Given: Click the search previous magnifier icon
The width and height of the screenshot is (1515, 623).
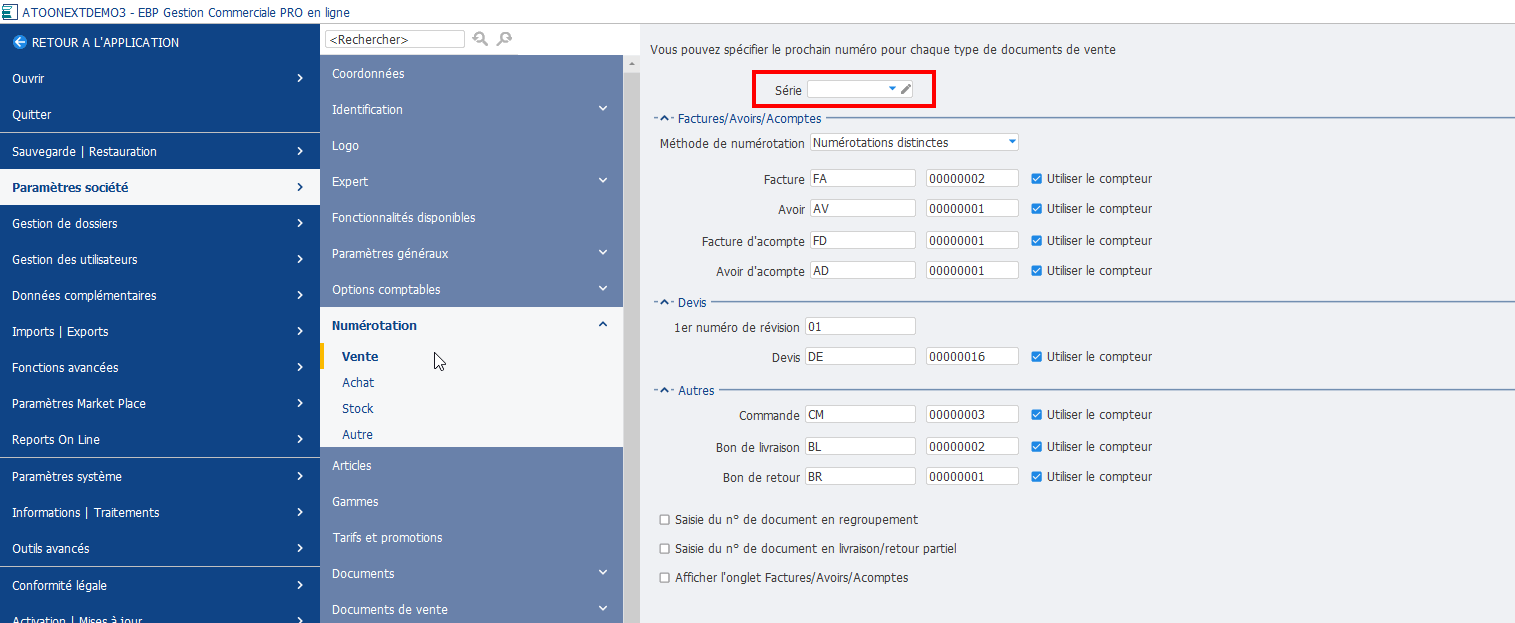Looking at the screenshot, I should click(480, 39).
